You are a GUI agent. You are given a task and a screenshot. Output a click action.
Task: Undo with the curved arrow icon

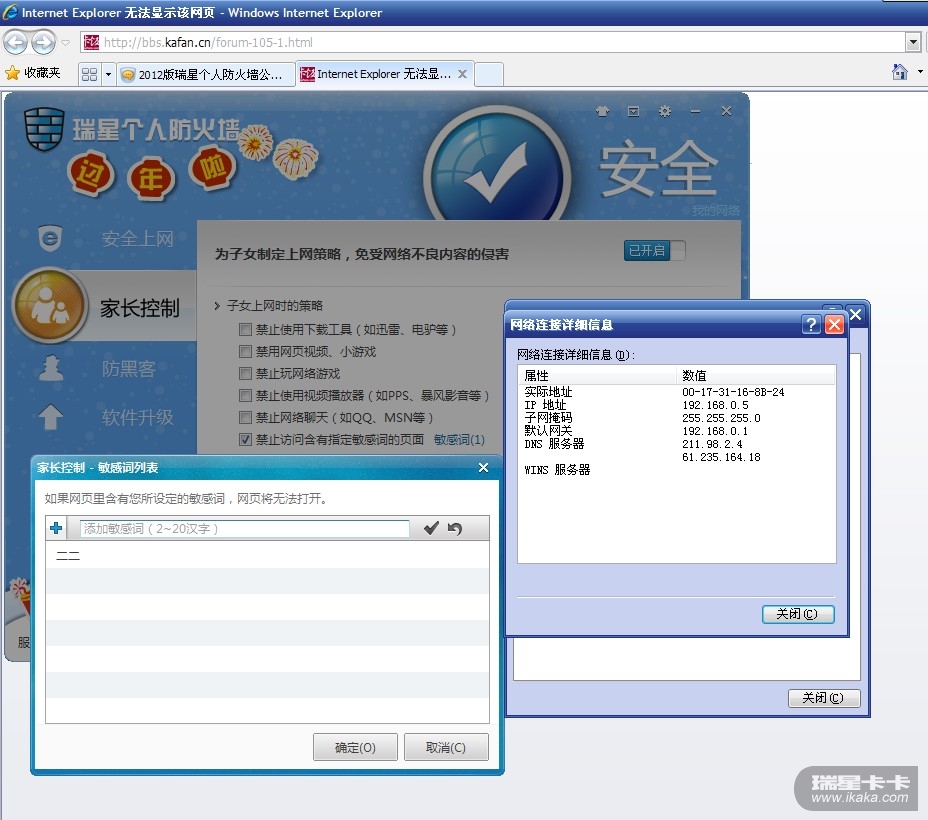click(x=455, y=528)
